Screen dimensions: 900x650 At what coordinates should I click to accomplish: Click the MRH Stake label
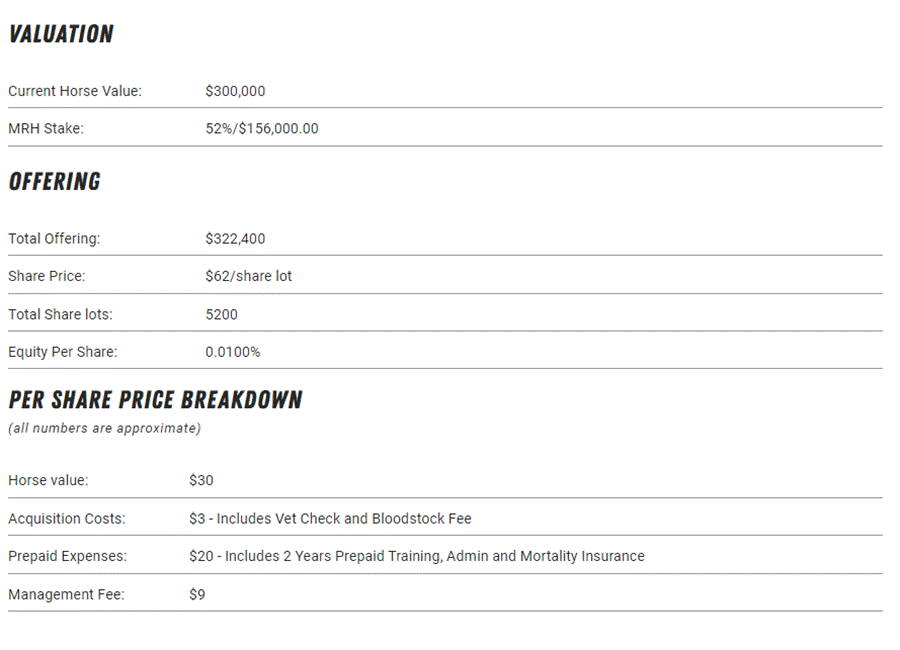(46, 129)
